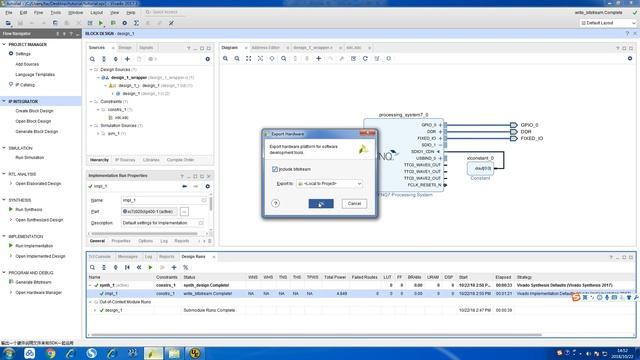Click Generate Block Design
The height and width of the screenshot is (360, 640).
37,132
